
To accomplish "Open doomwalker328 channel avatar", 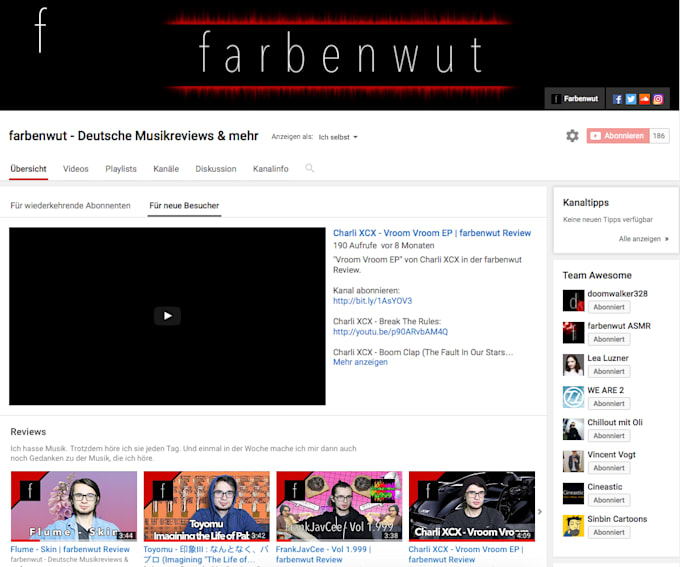I will coord(573,301).
